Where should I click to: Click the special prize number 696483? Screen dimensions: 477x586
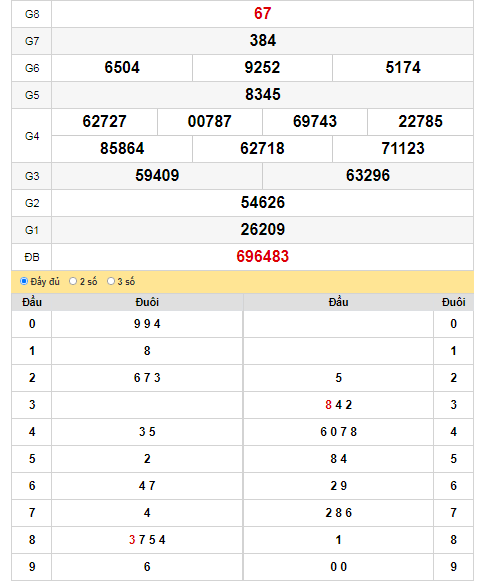click(262, 256)
